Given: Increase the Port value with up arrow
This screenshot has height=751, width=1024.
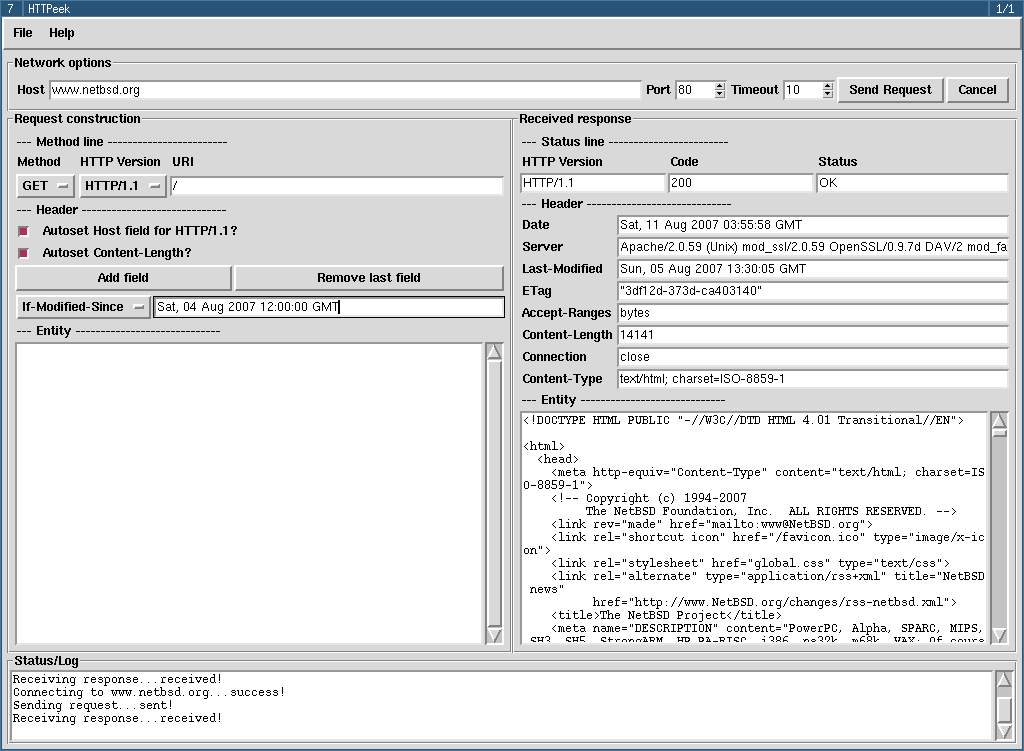Looking at the screenshot, I should point(720,86).
